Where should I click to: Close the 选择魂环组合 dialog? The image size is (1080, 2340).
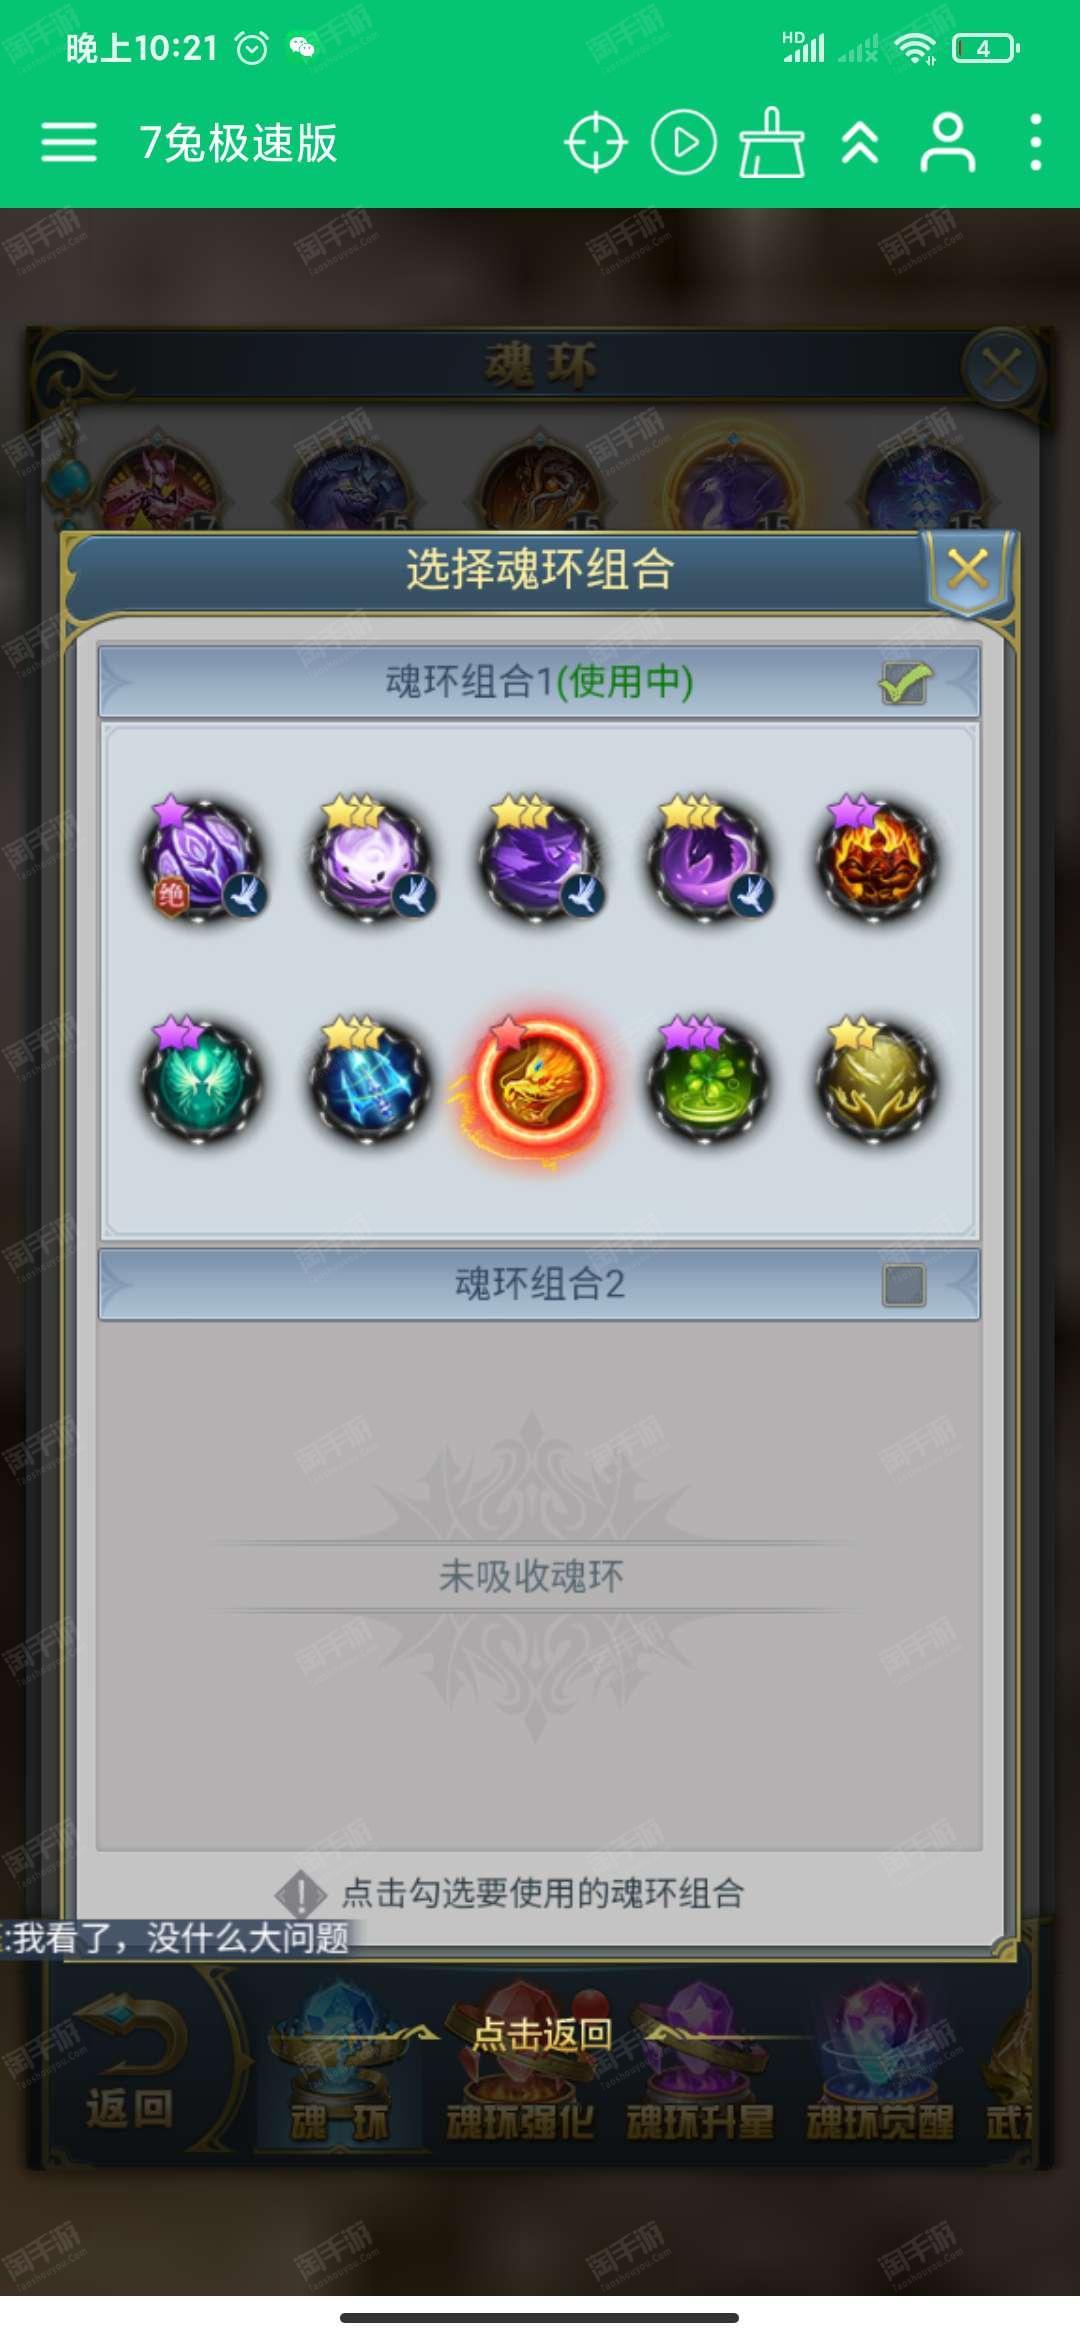click(968, 570)
